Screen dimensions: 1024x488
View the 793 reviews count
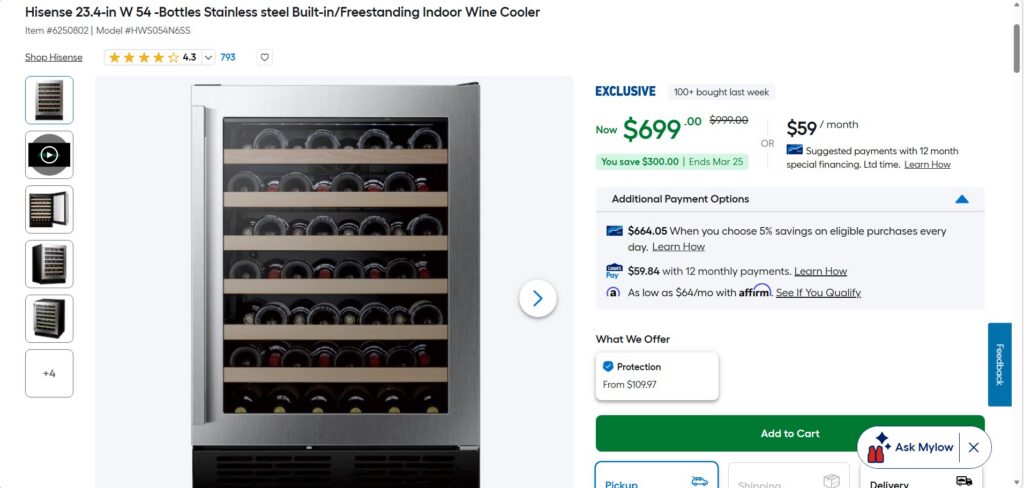[228, 57]
